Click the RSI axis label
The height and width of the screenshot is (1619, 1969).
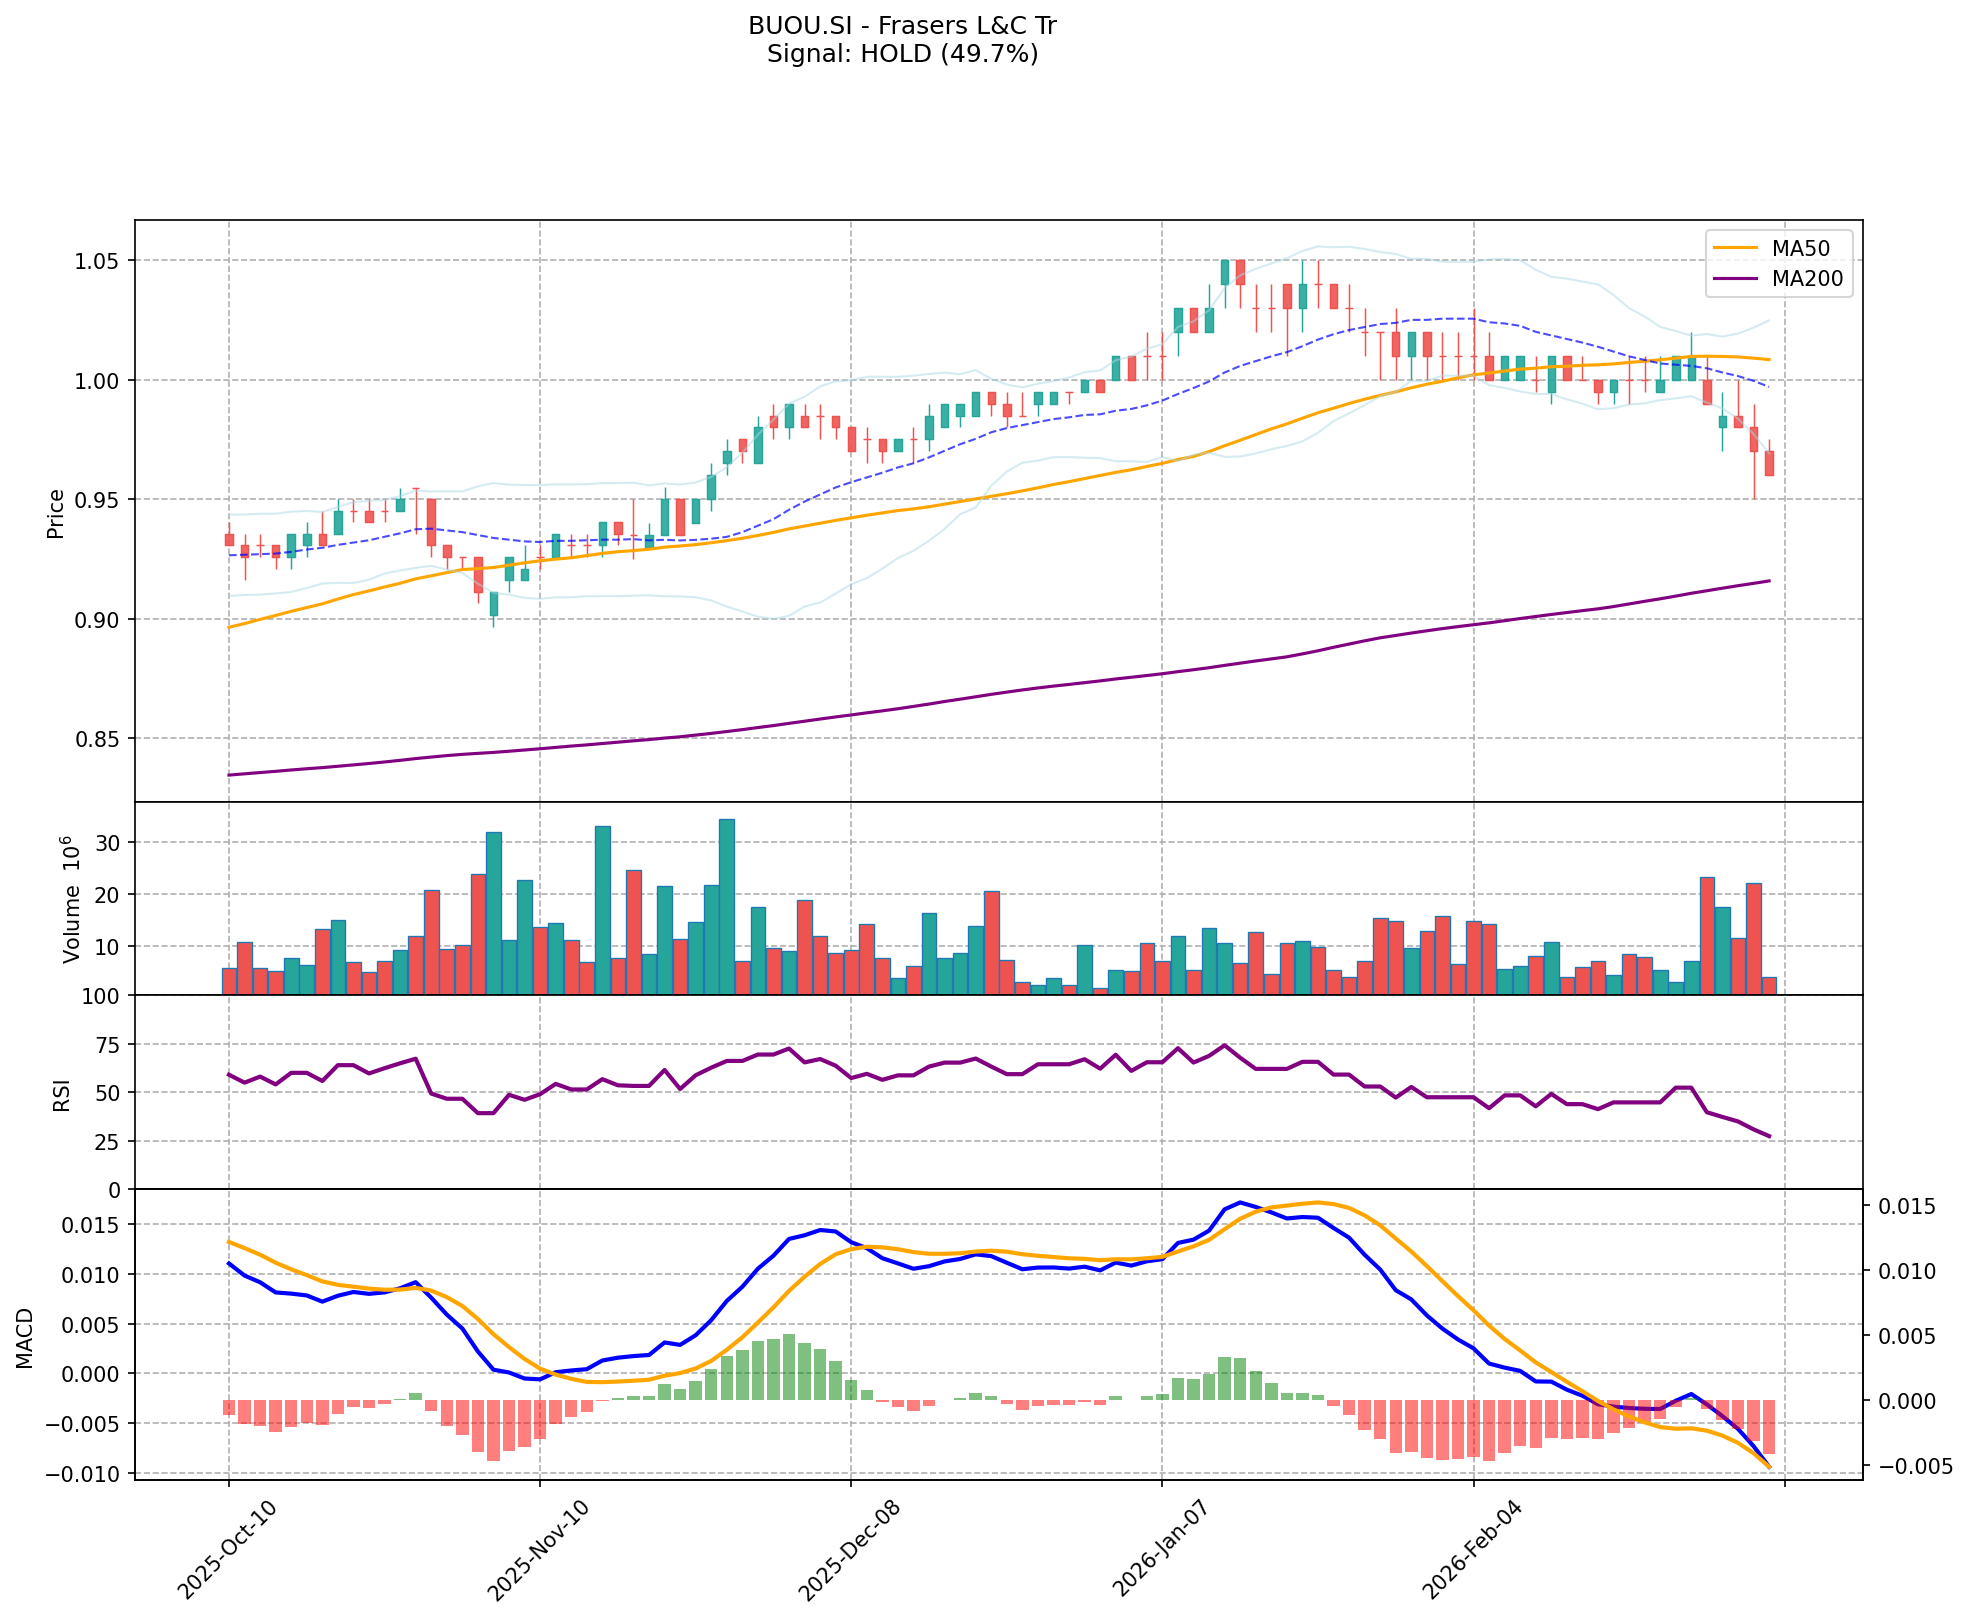[62, 1095]
